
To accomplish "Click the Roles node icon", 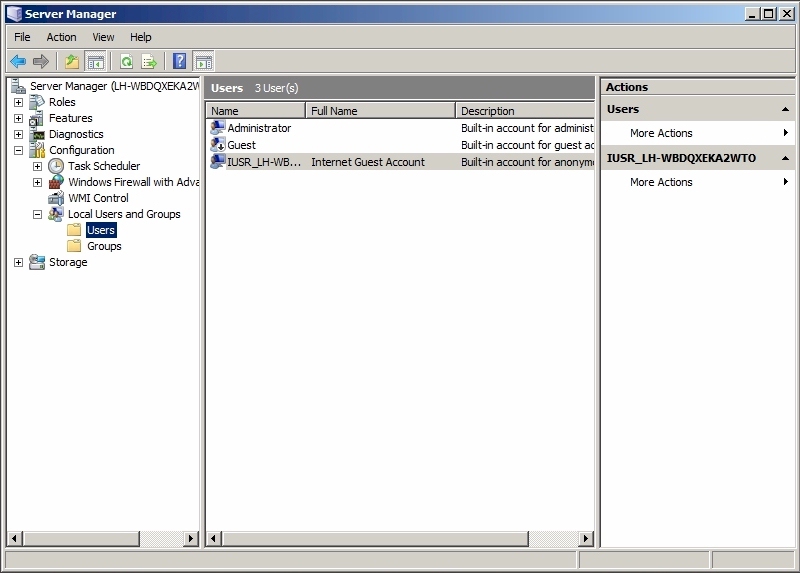I will coord(37,102).
